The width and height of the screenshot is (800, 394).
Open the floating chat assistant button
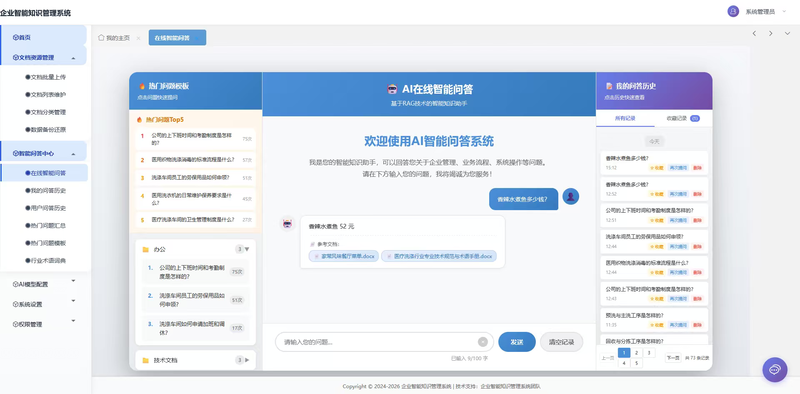pyautogui.click(x=774, y=370)
